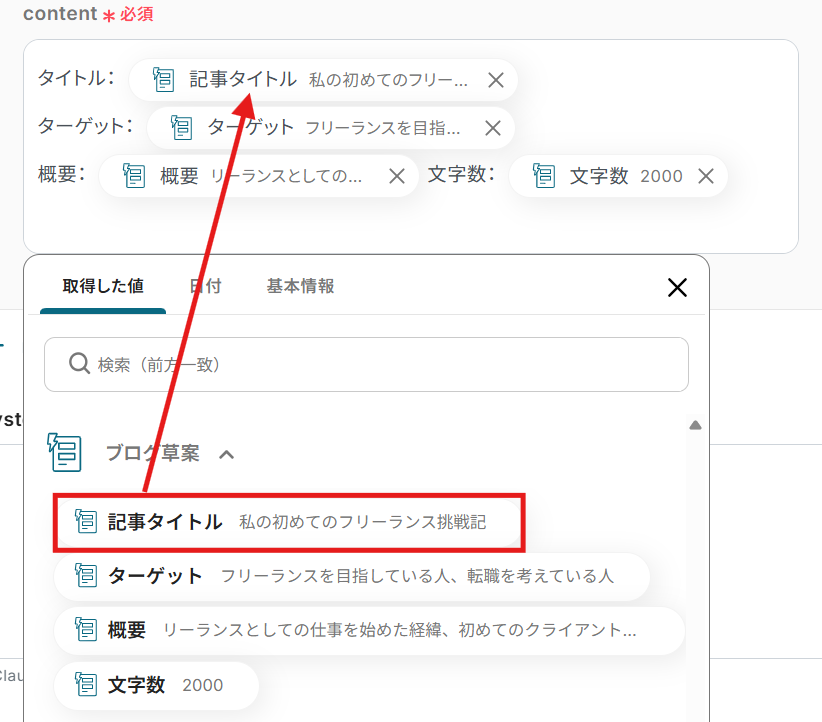
Task: Remove the 概要 chip from content field
Action: point(397,176)
